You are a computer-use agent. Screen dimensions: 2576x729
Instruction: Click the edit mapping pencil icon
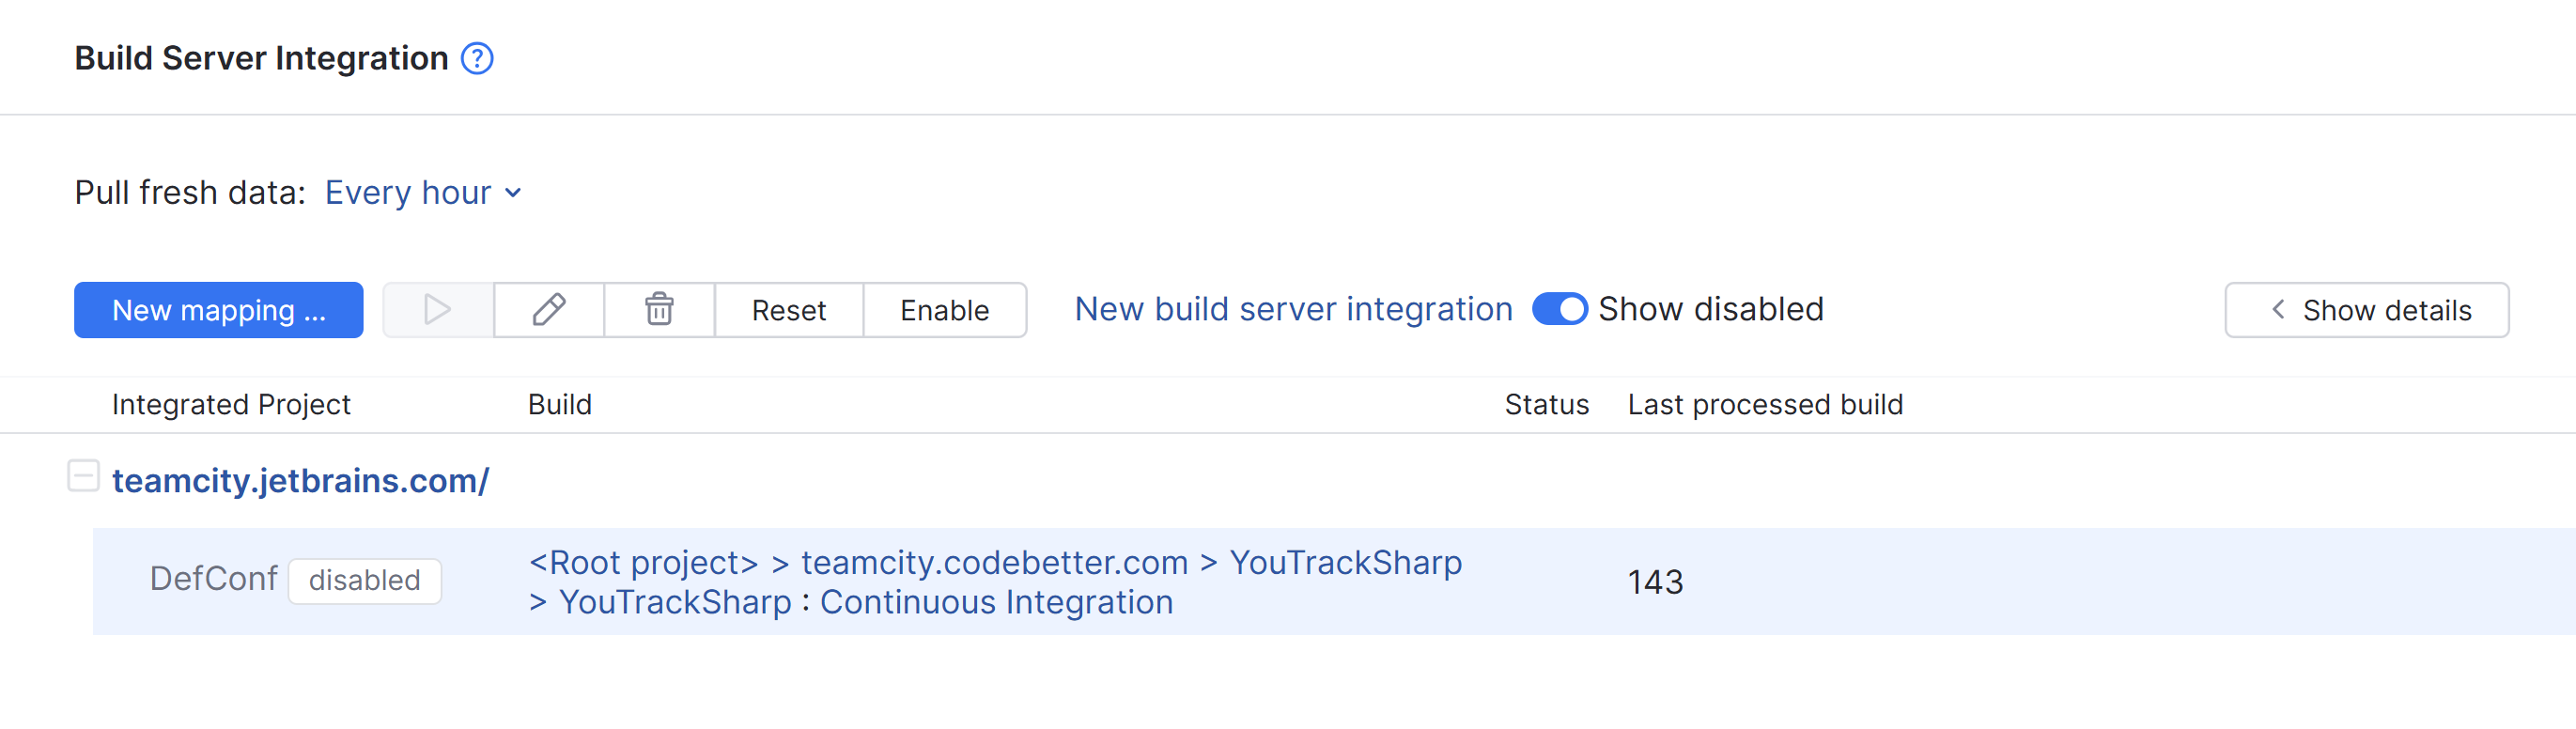(x=549, y=310)
